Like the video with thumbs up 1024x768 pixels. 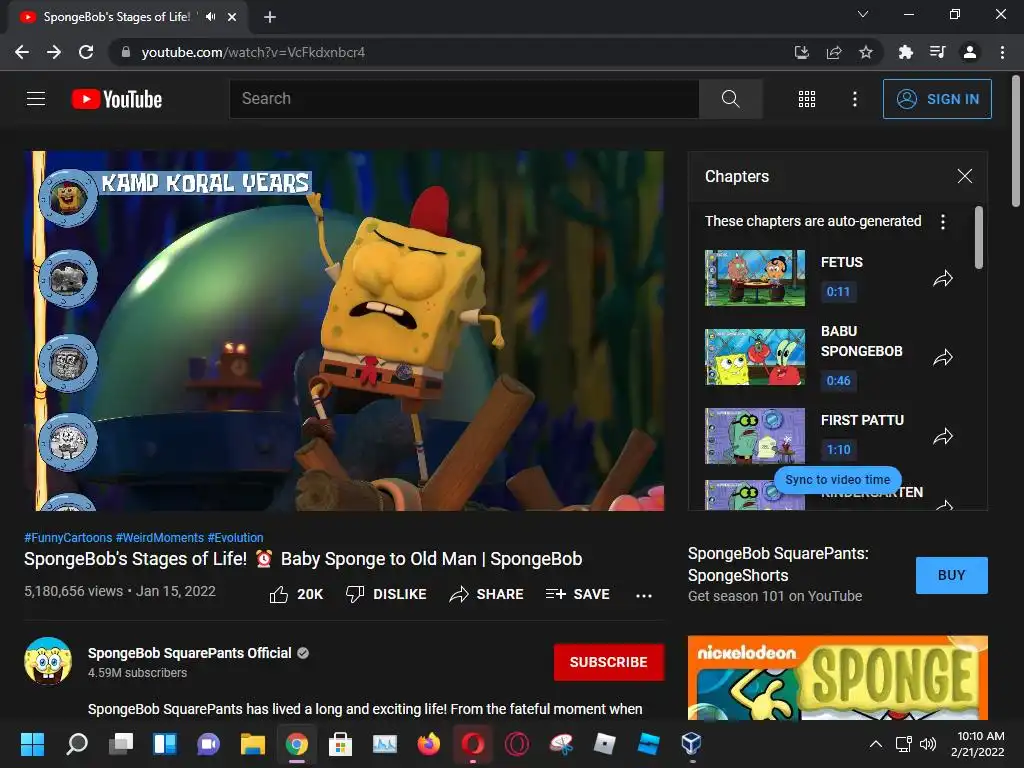(x=296, y=594)
